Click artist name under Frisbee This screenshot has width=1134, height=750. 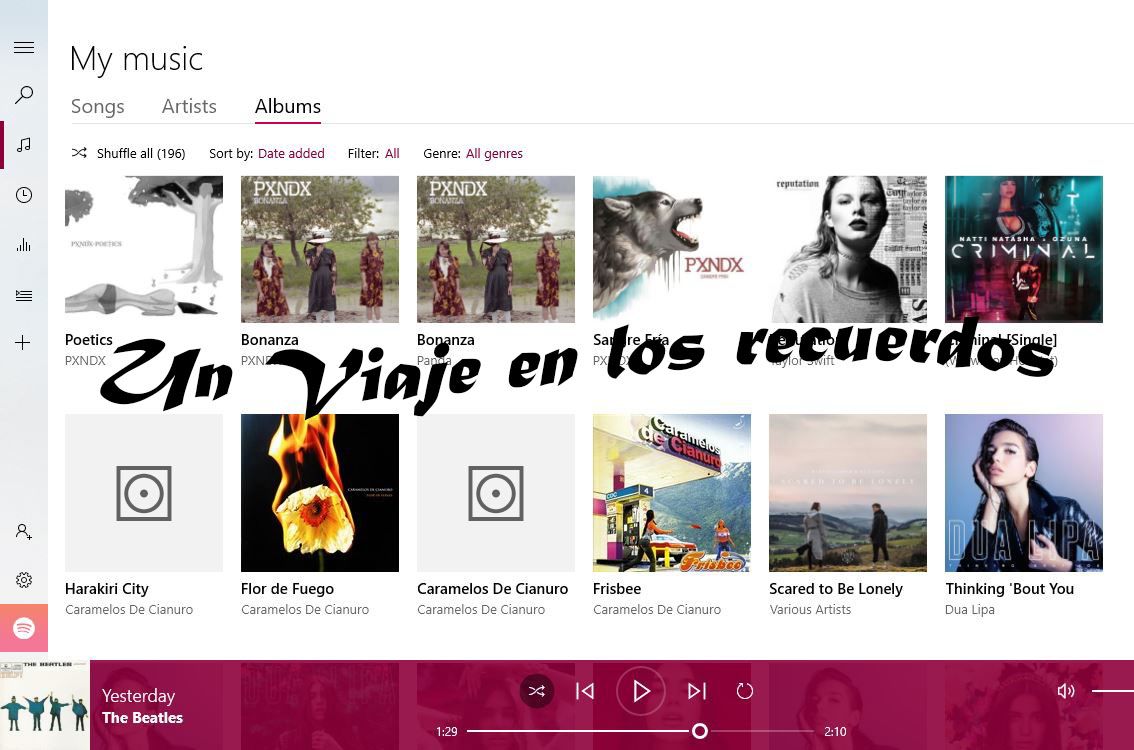[657, 610]
